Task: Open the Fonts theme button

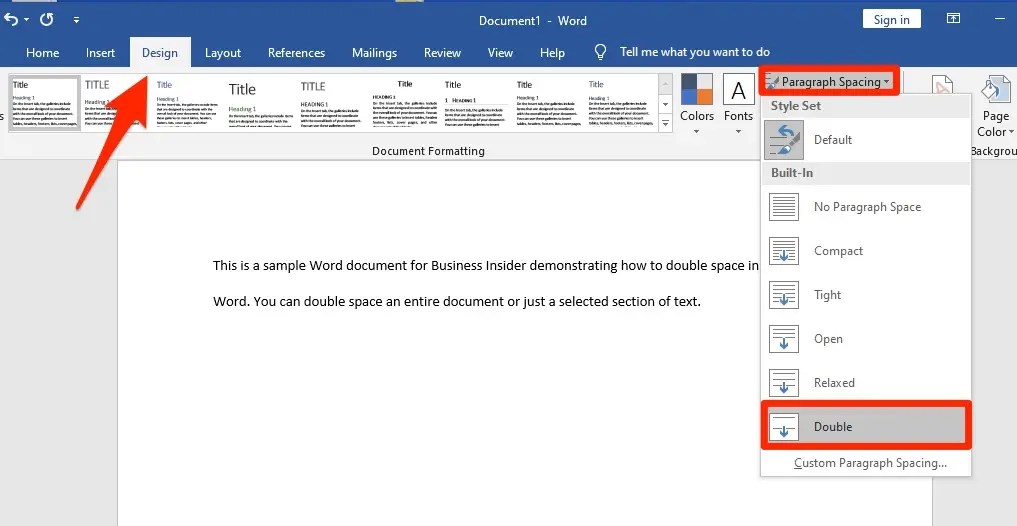Action: (x=738, y=104)
